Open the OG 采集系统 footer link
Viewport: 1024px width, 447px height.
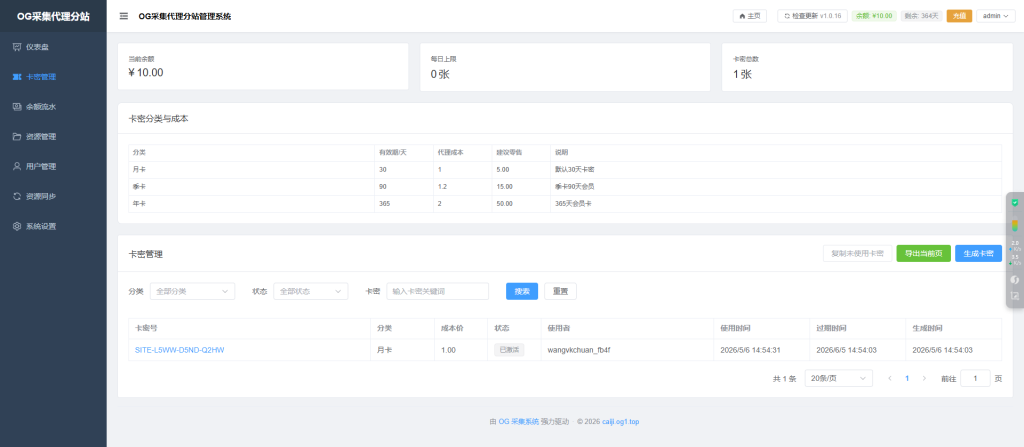pyautogui.click(x=519, y=422)
